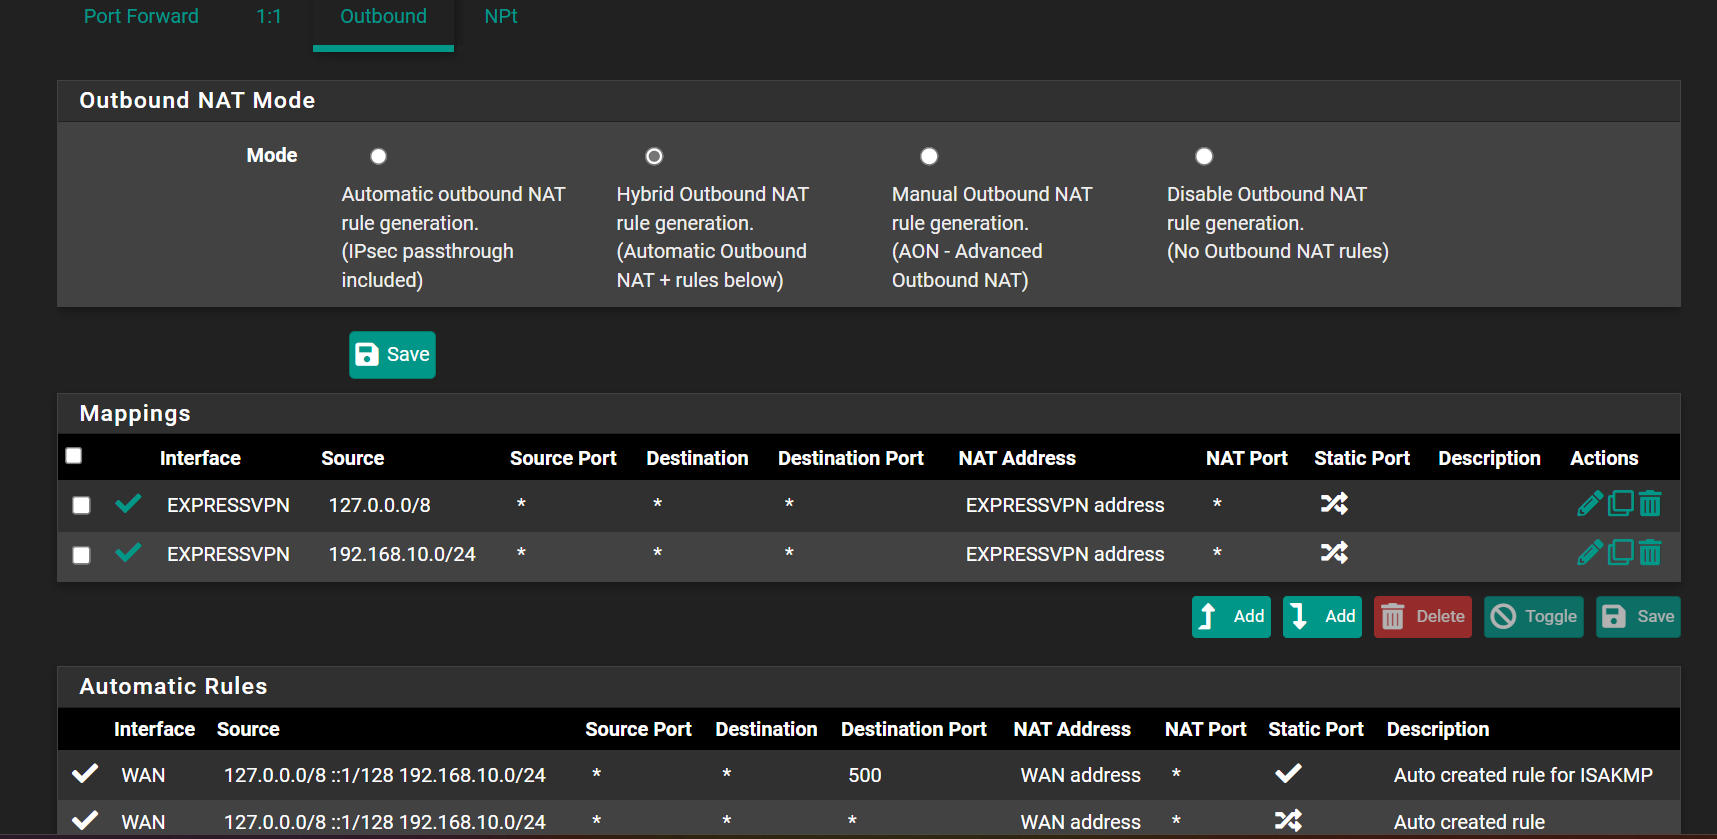This screenshot has width=1717, height=839.
Task: Click the Toggle button for selected mappings
Action: (1533, 616)
